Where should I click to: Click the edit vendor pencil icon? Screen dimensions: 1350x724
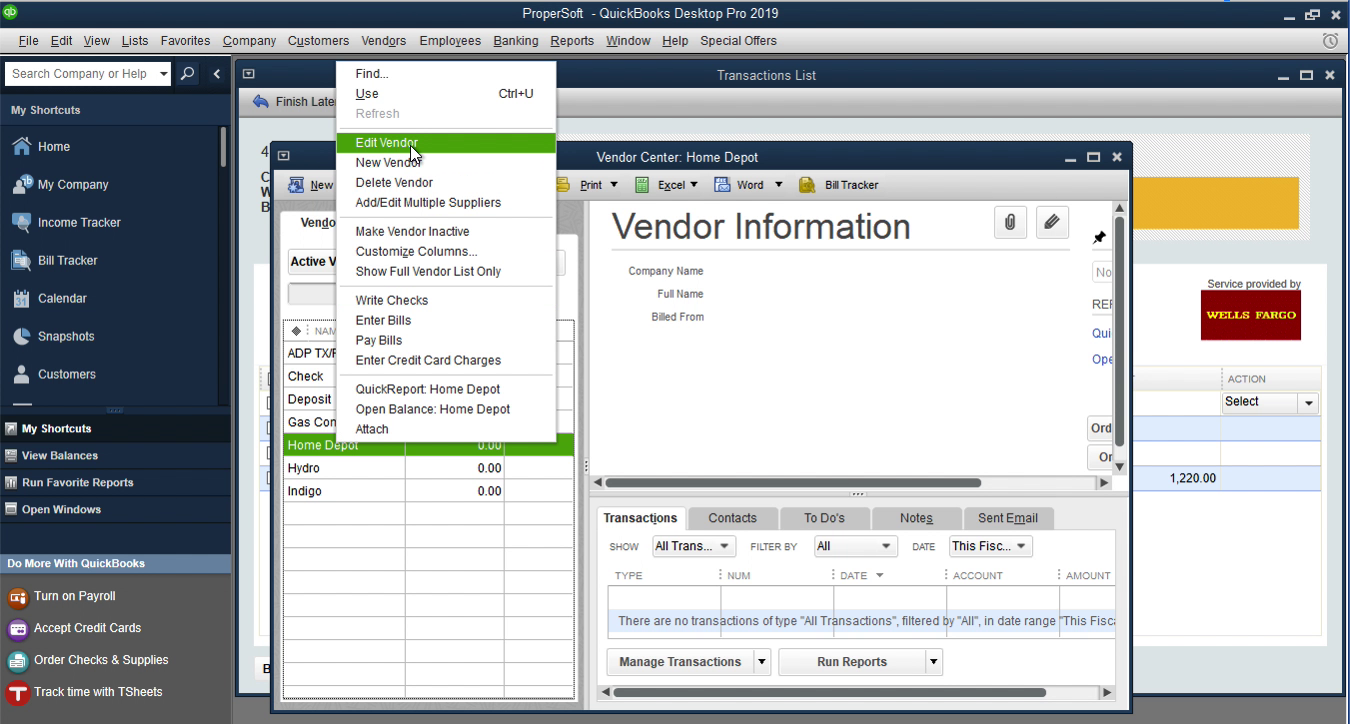(x=1051, y=223)
